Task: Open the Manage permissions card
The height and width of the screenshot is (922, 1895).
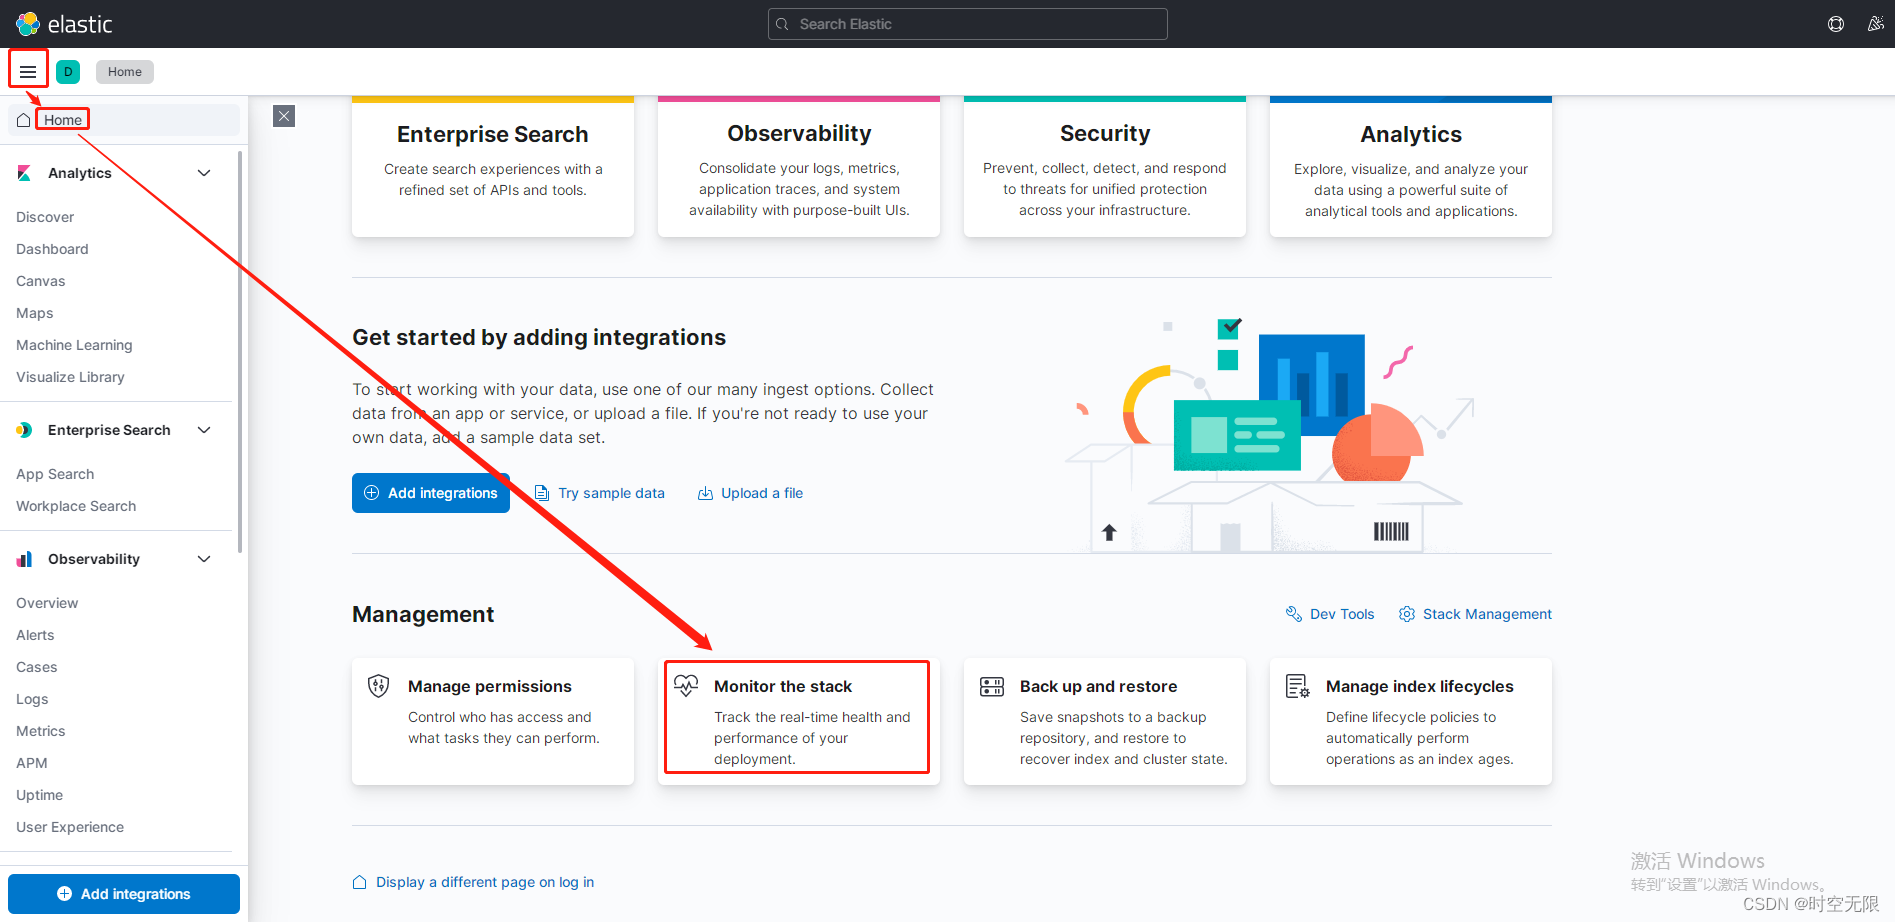Action: (x=493, y=721)
